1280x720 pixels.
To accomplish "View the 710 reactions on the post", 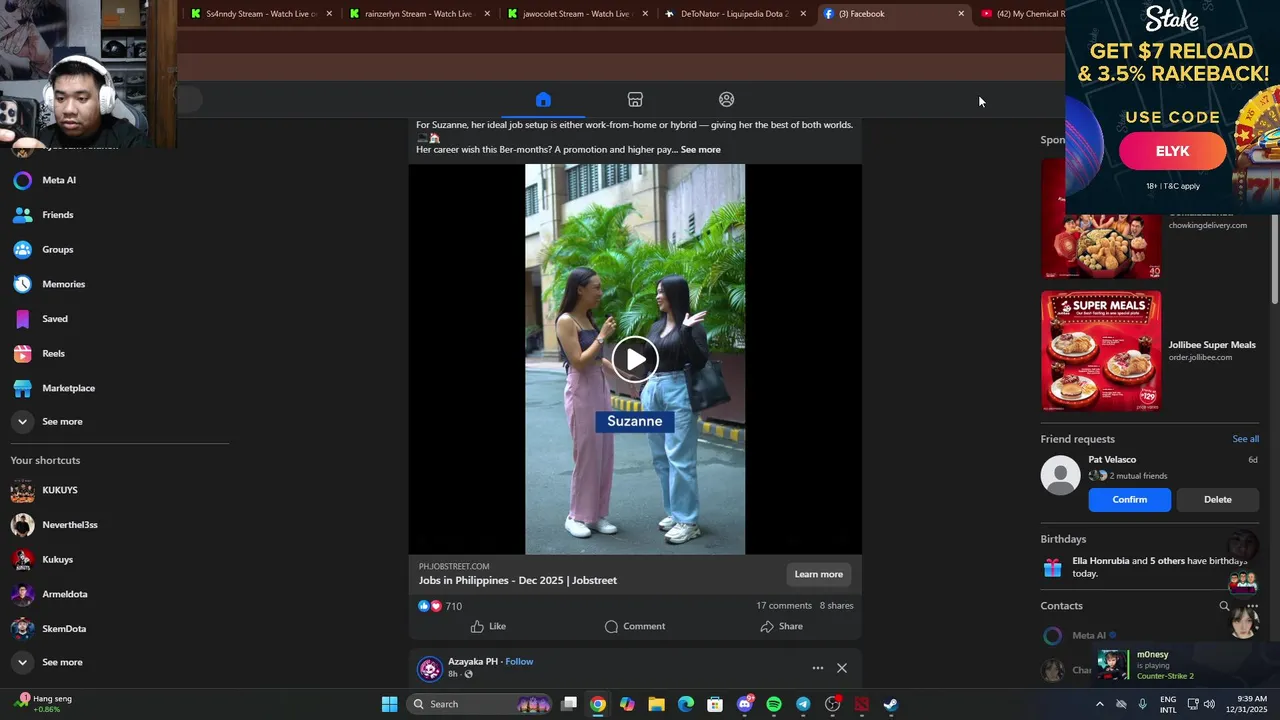I will click(x=440, y=606).
